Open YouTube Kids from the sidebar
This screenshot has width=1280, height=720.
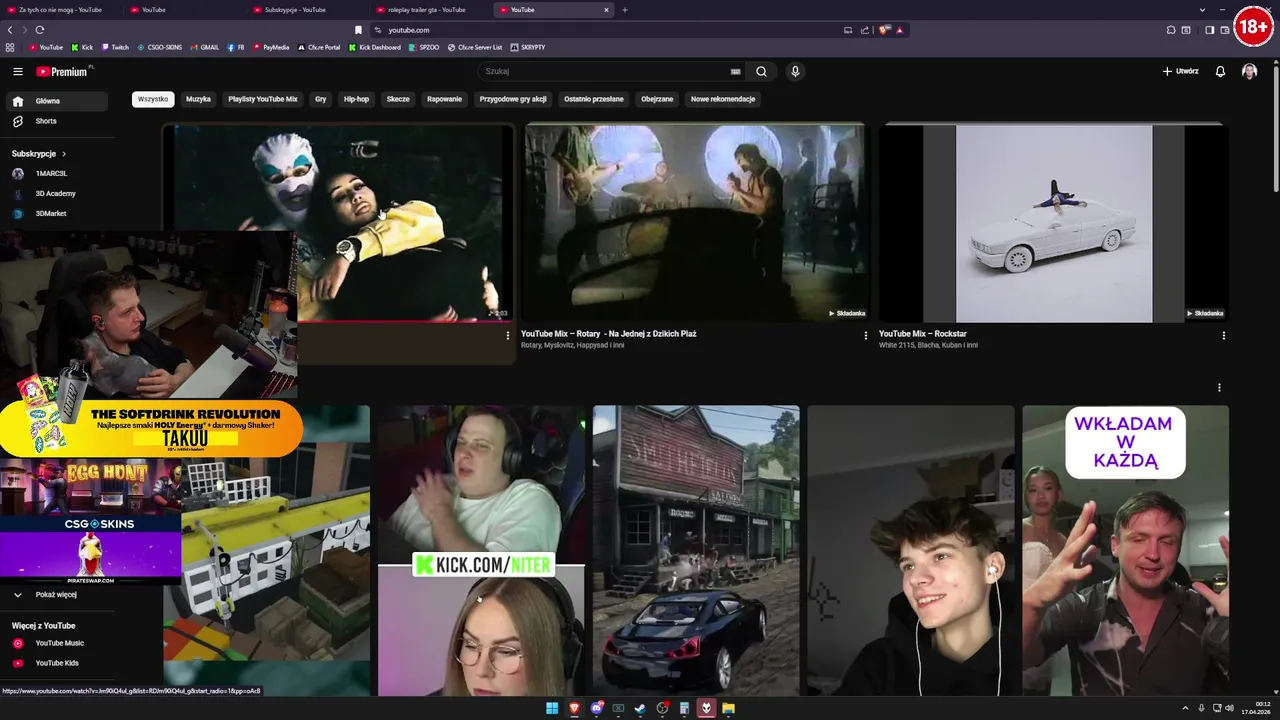coord(58,663)
